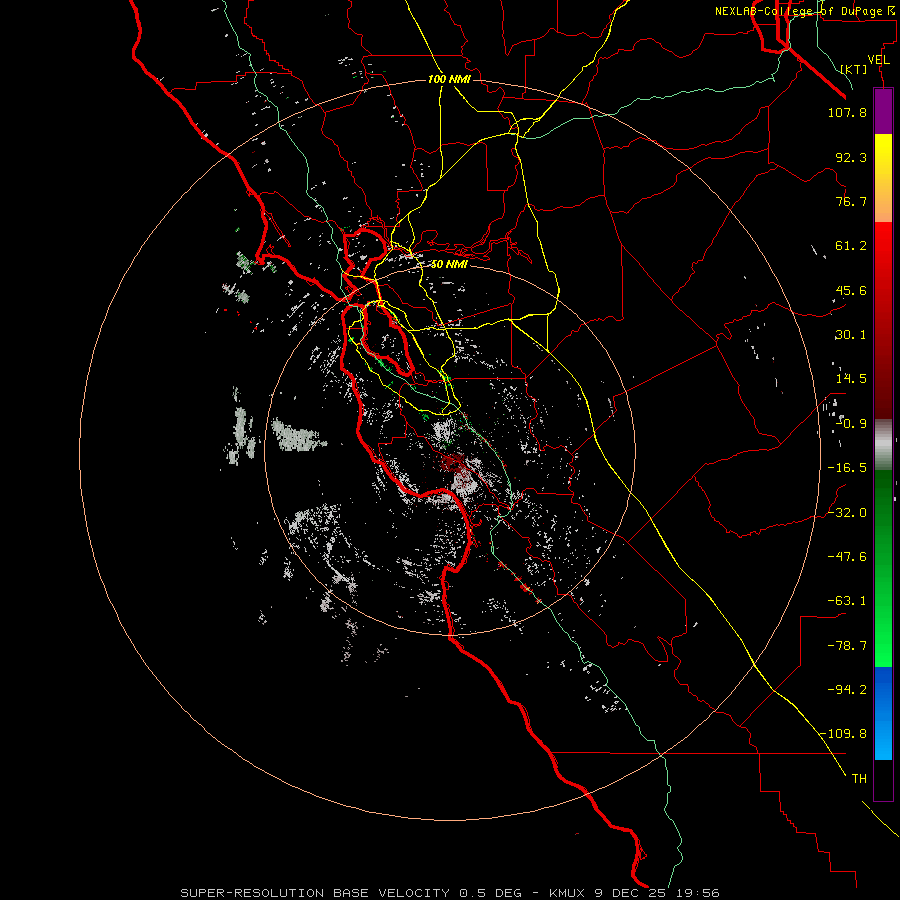
Task: Select the 30.1 velocity legend value
Action: click(851, 335)
